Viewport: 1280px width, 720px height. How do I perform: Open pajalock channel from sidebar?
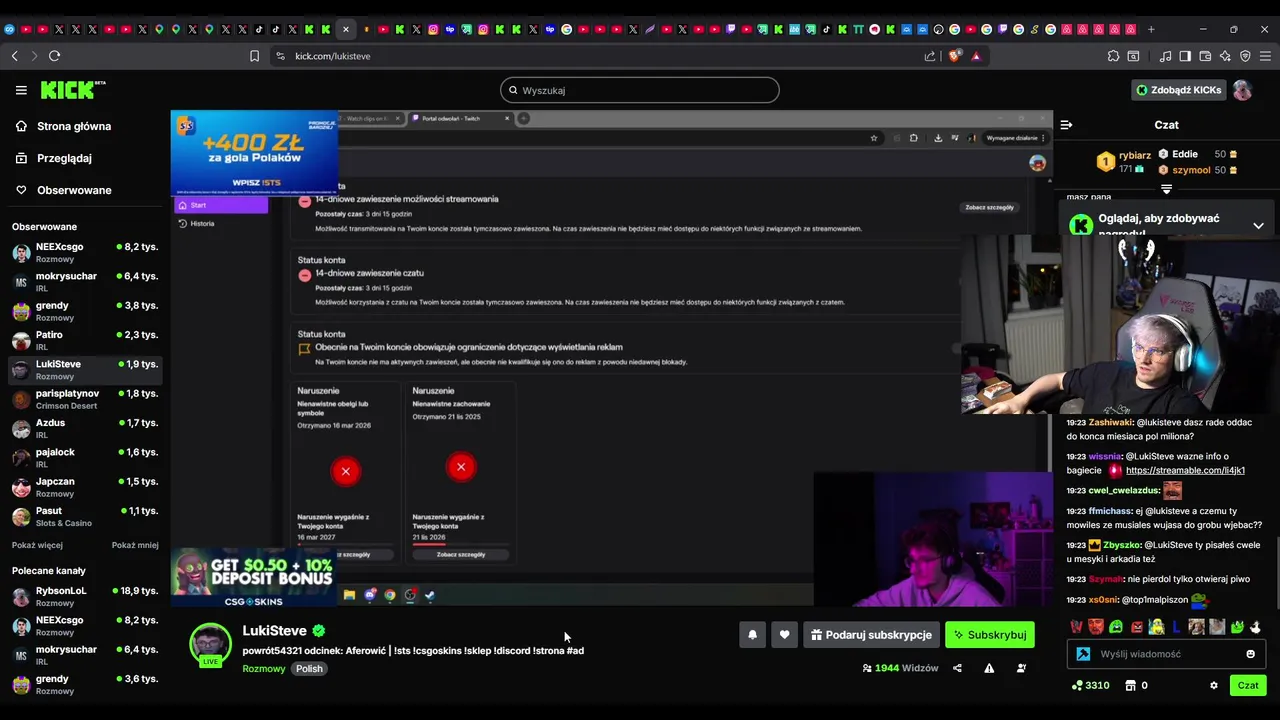85,458
